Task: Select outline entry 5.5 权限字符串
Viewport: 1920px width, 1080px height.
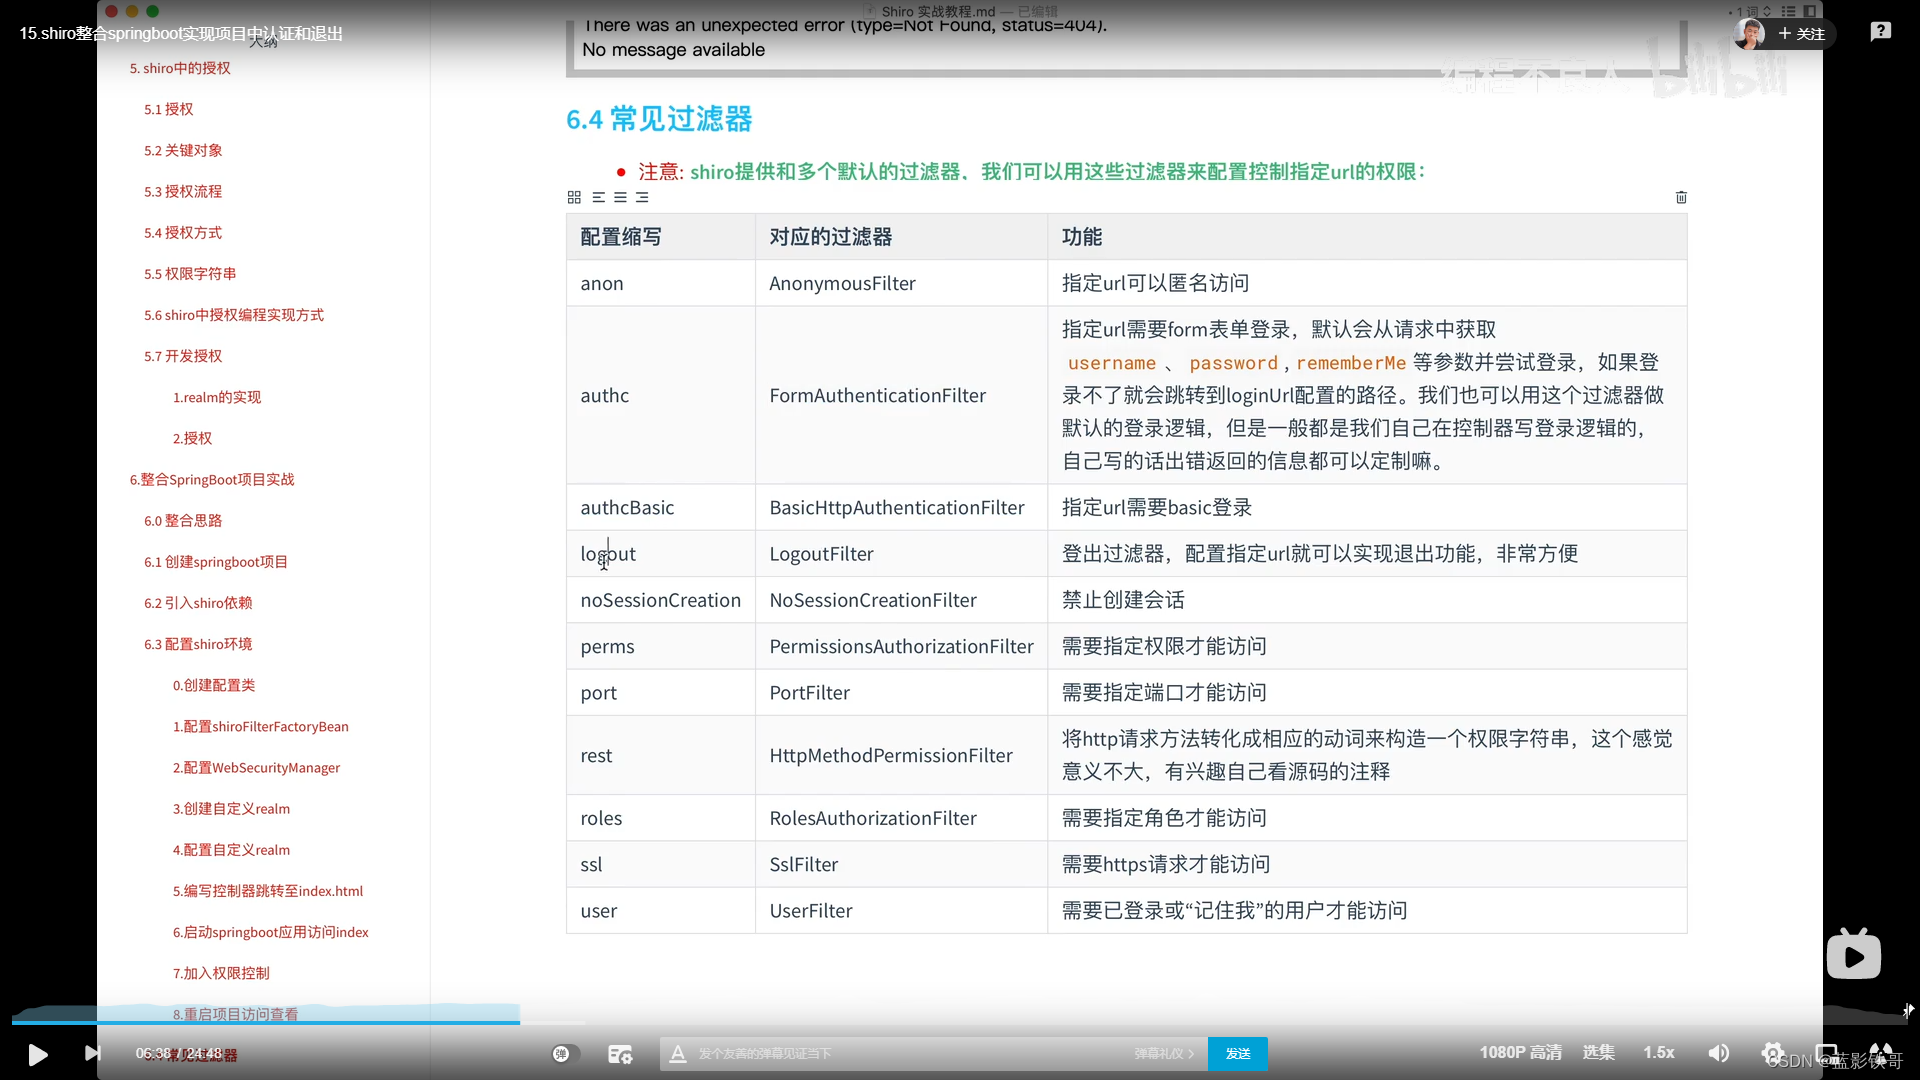Action: 190,273
